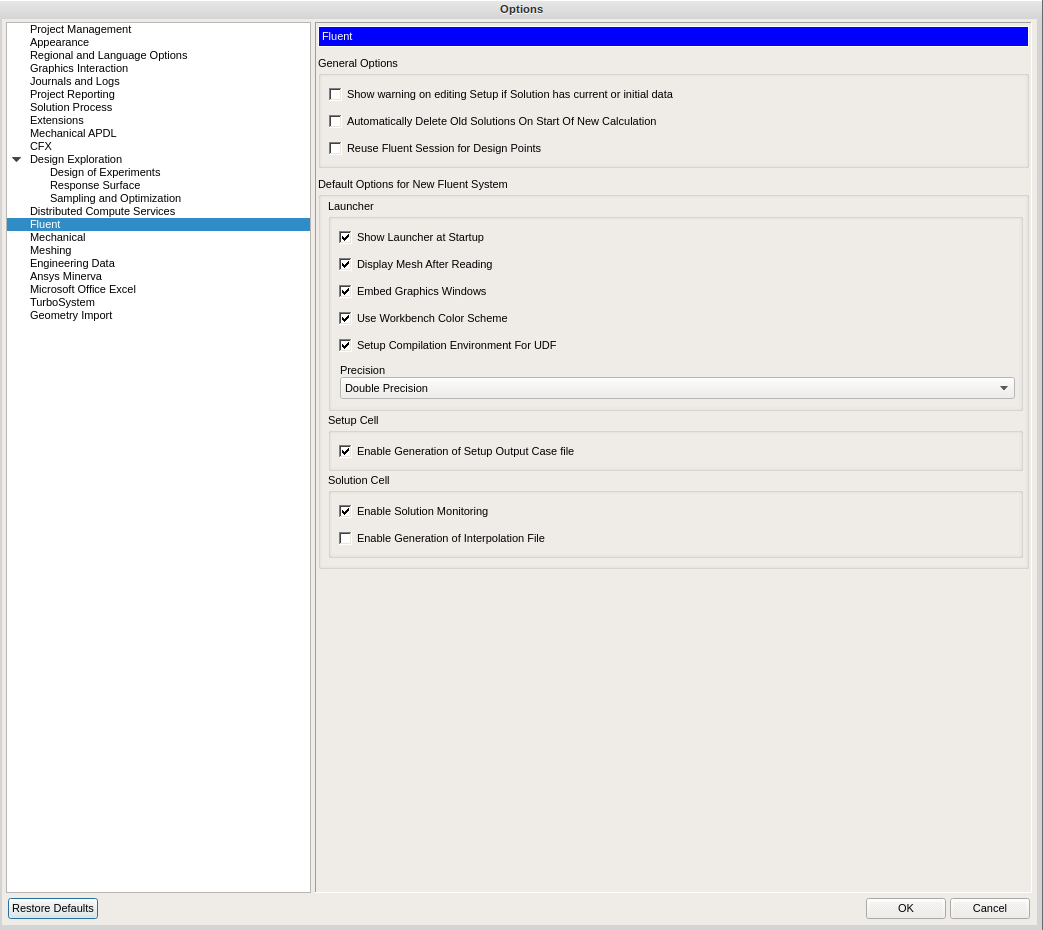Open Geometry Import options
This screenshot has width=1043, height=930.
[x=71, y=315]
